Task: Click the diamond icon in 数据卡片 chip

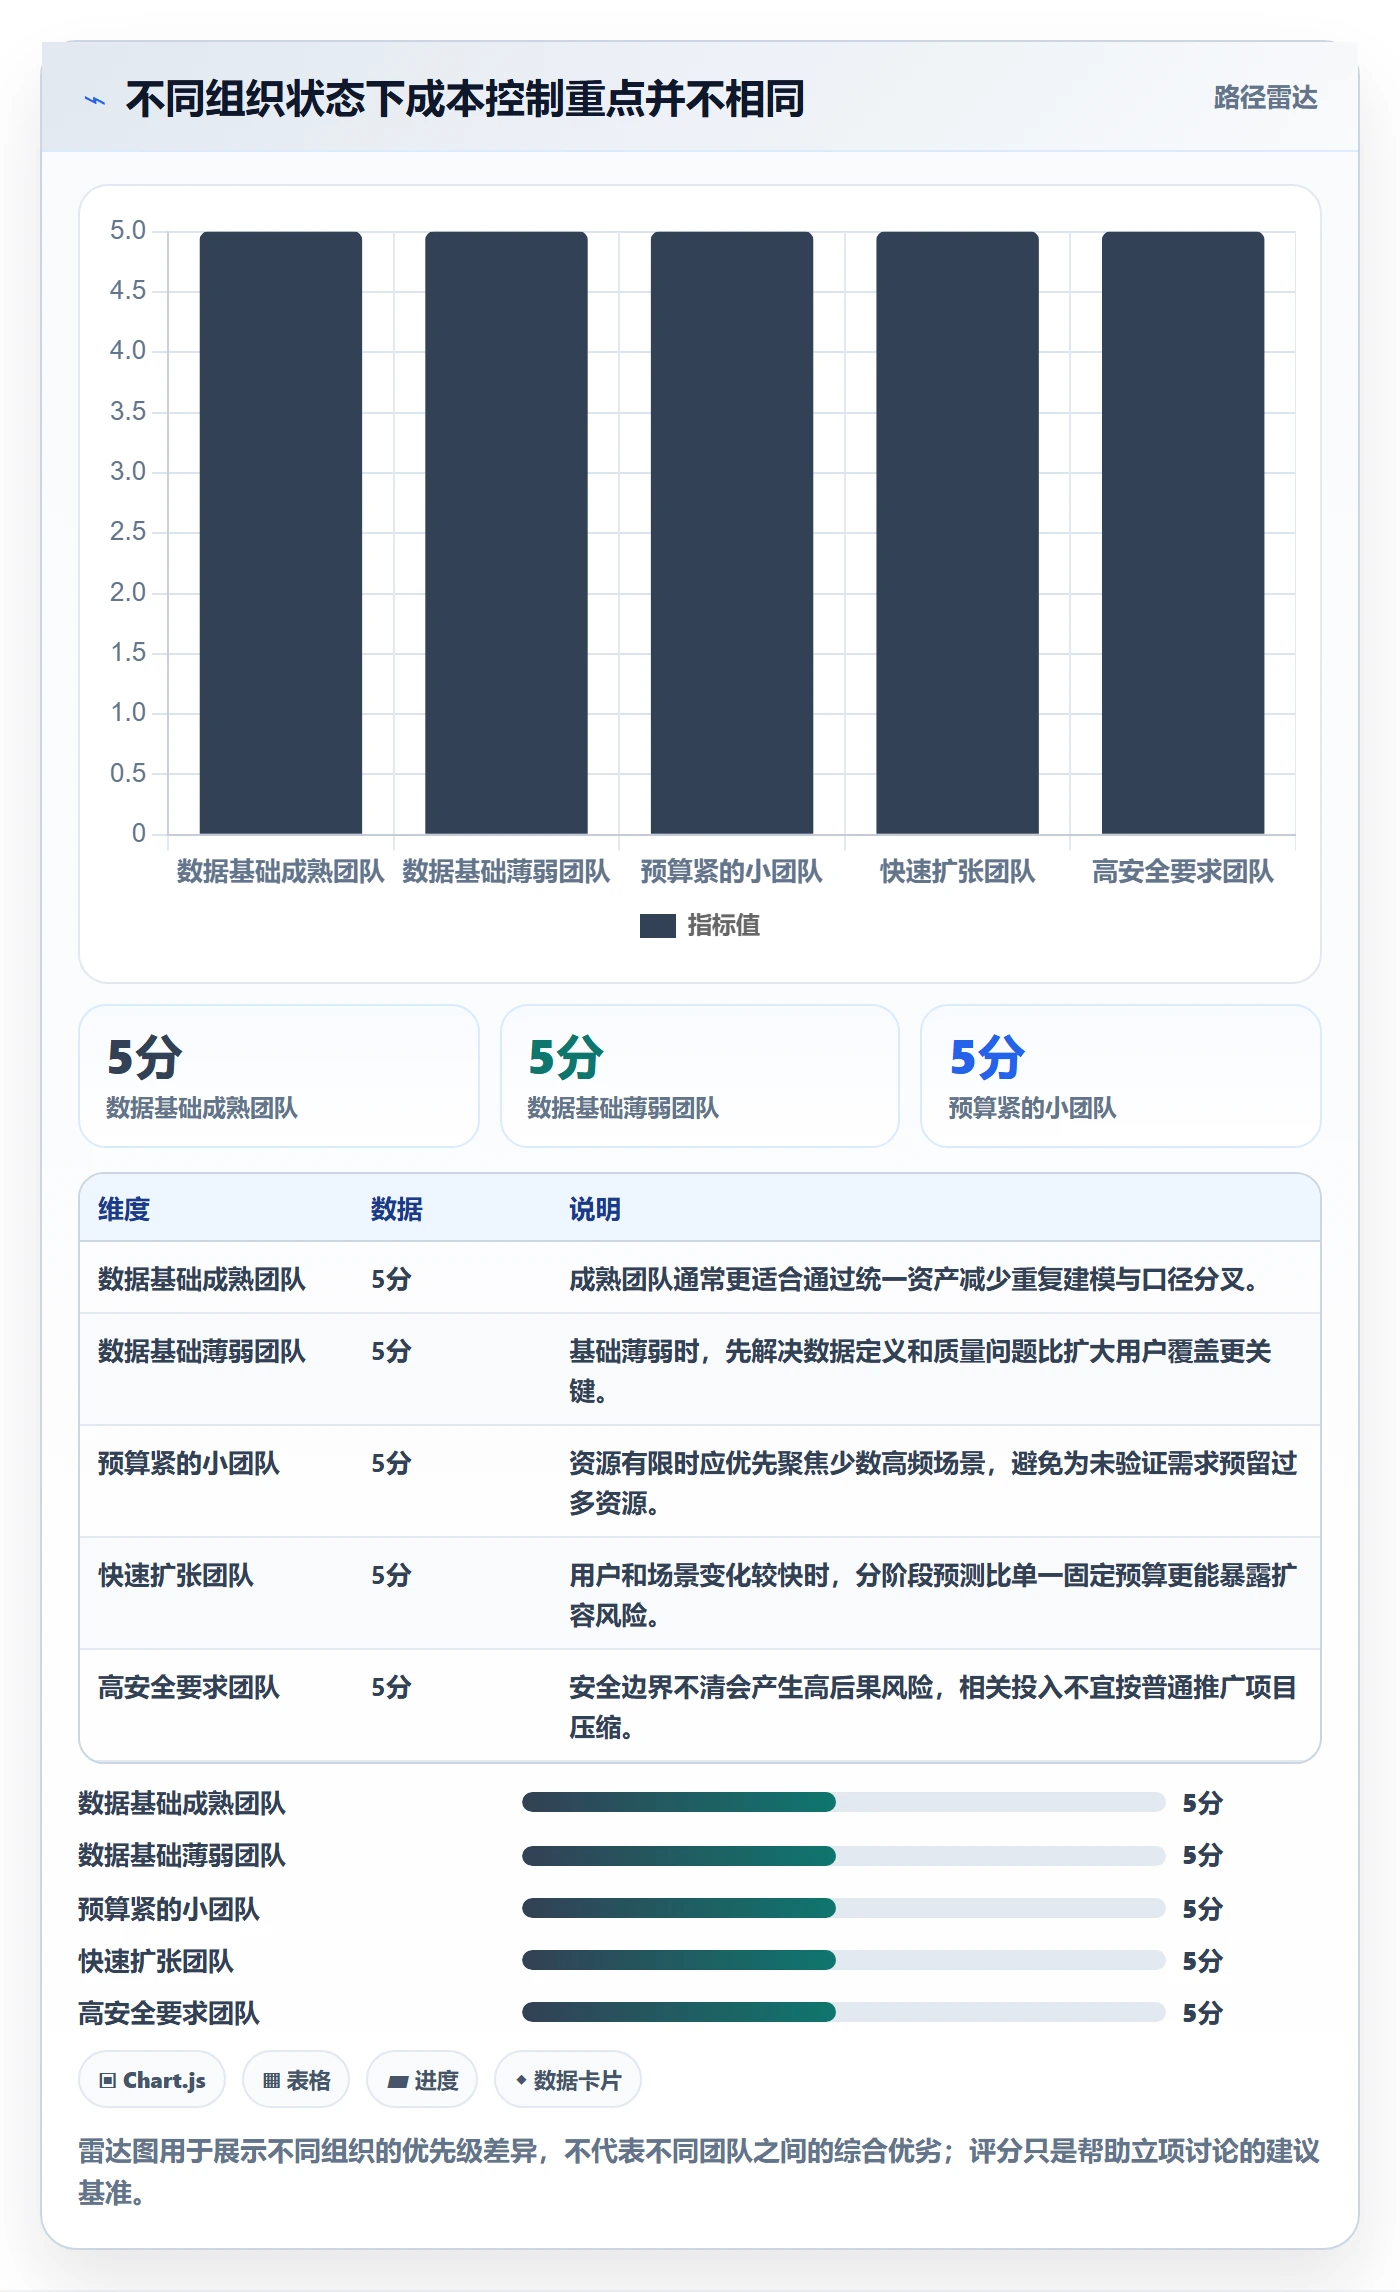Action: tap(521, 2080)
